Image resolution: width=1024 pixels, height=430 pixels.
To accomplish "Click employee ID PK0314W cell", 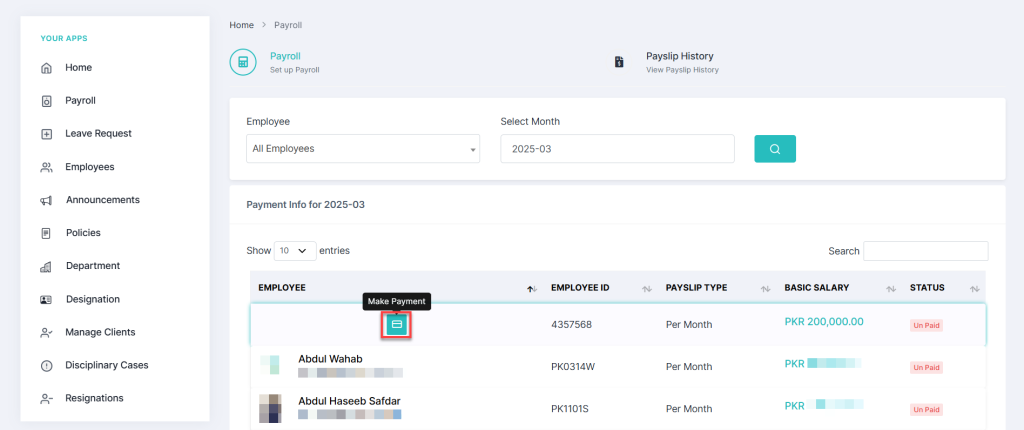I will pyautogui.click(x=573, y=367).
